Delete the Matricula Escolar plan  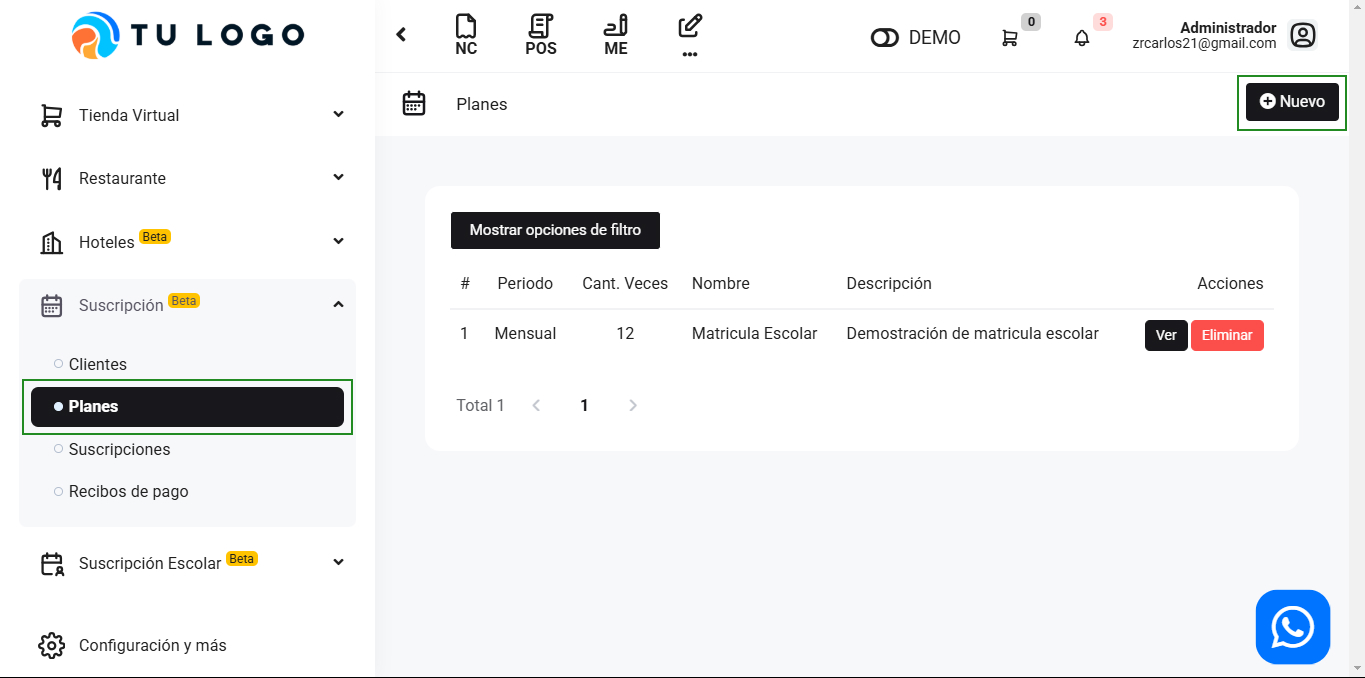1227,335
